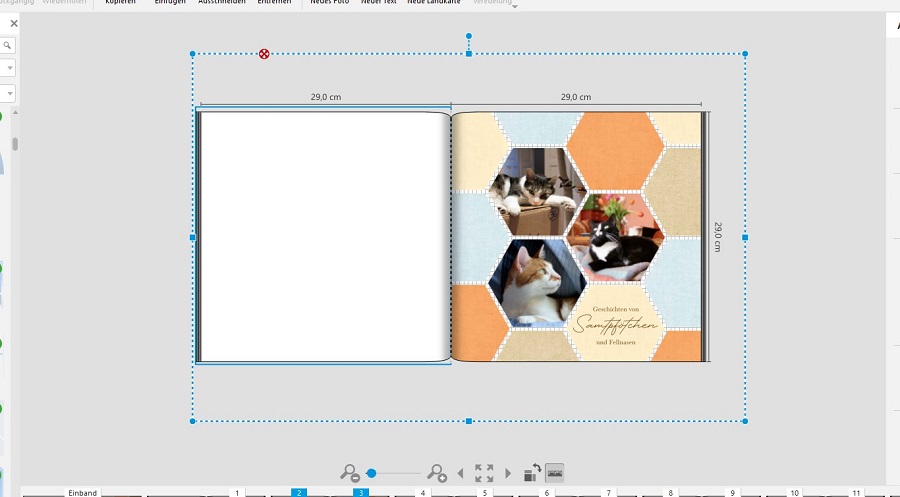The width and height of the screenshot is (900, 497).
Task: Select the Einband page in the page strip
Action: click(83, 492)
